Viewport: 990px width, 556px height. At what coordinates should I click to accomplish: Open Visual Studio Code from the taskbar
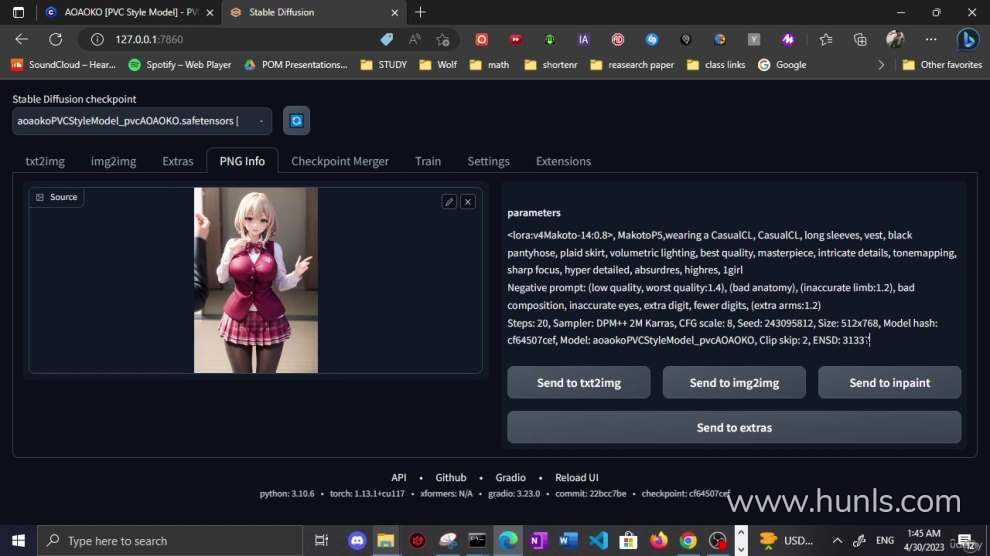tap(598, 541)
